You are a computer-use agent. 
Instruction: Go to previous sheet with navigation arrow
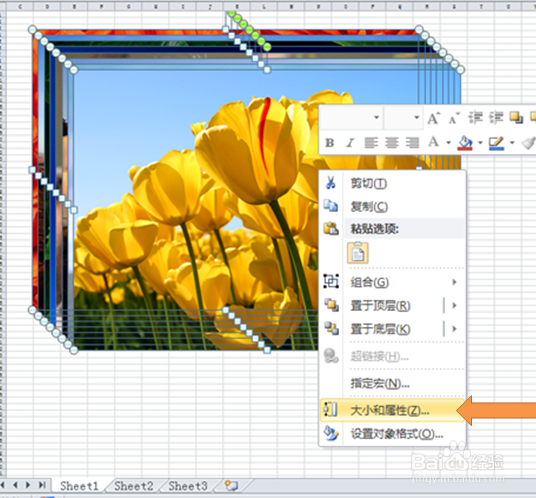(x=16, y=485)
